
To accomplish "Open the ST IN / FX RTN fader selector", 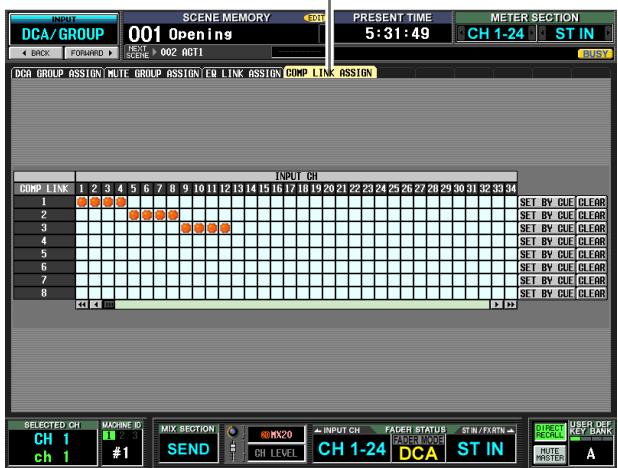I will pos(480,449).
